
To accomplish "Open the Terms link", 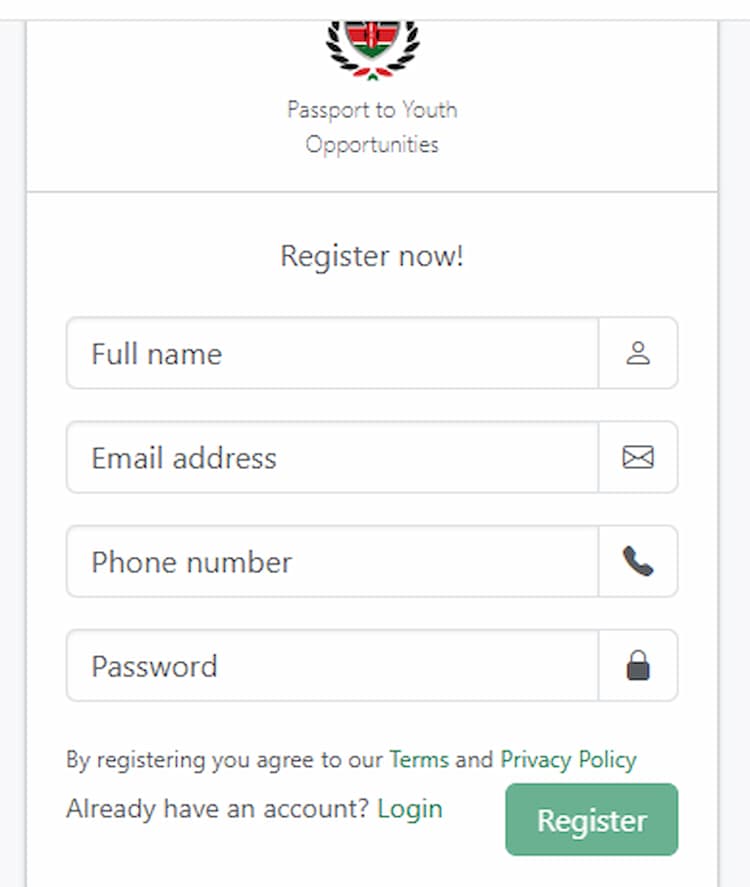I will pos(420,760).
